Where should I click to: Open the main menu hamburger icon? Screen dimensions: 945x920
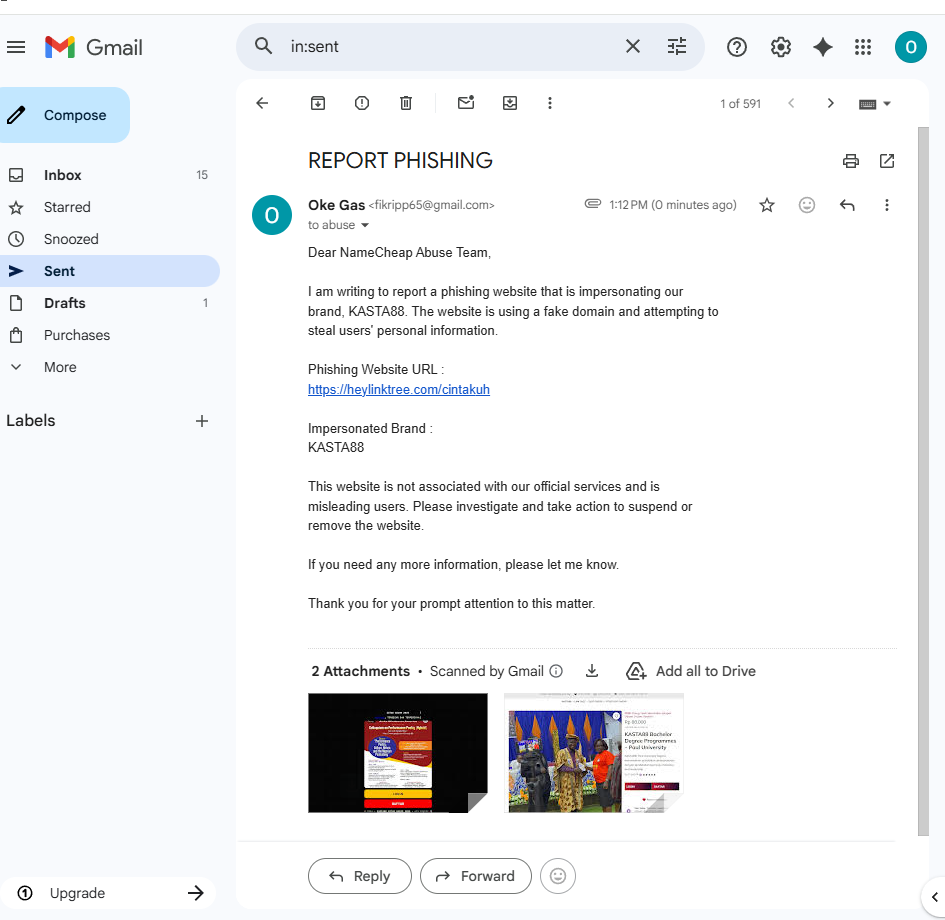coord(16,47)
